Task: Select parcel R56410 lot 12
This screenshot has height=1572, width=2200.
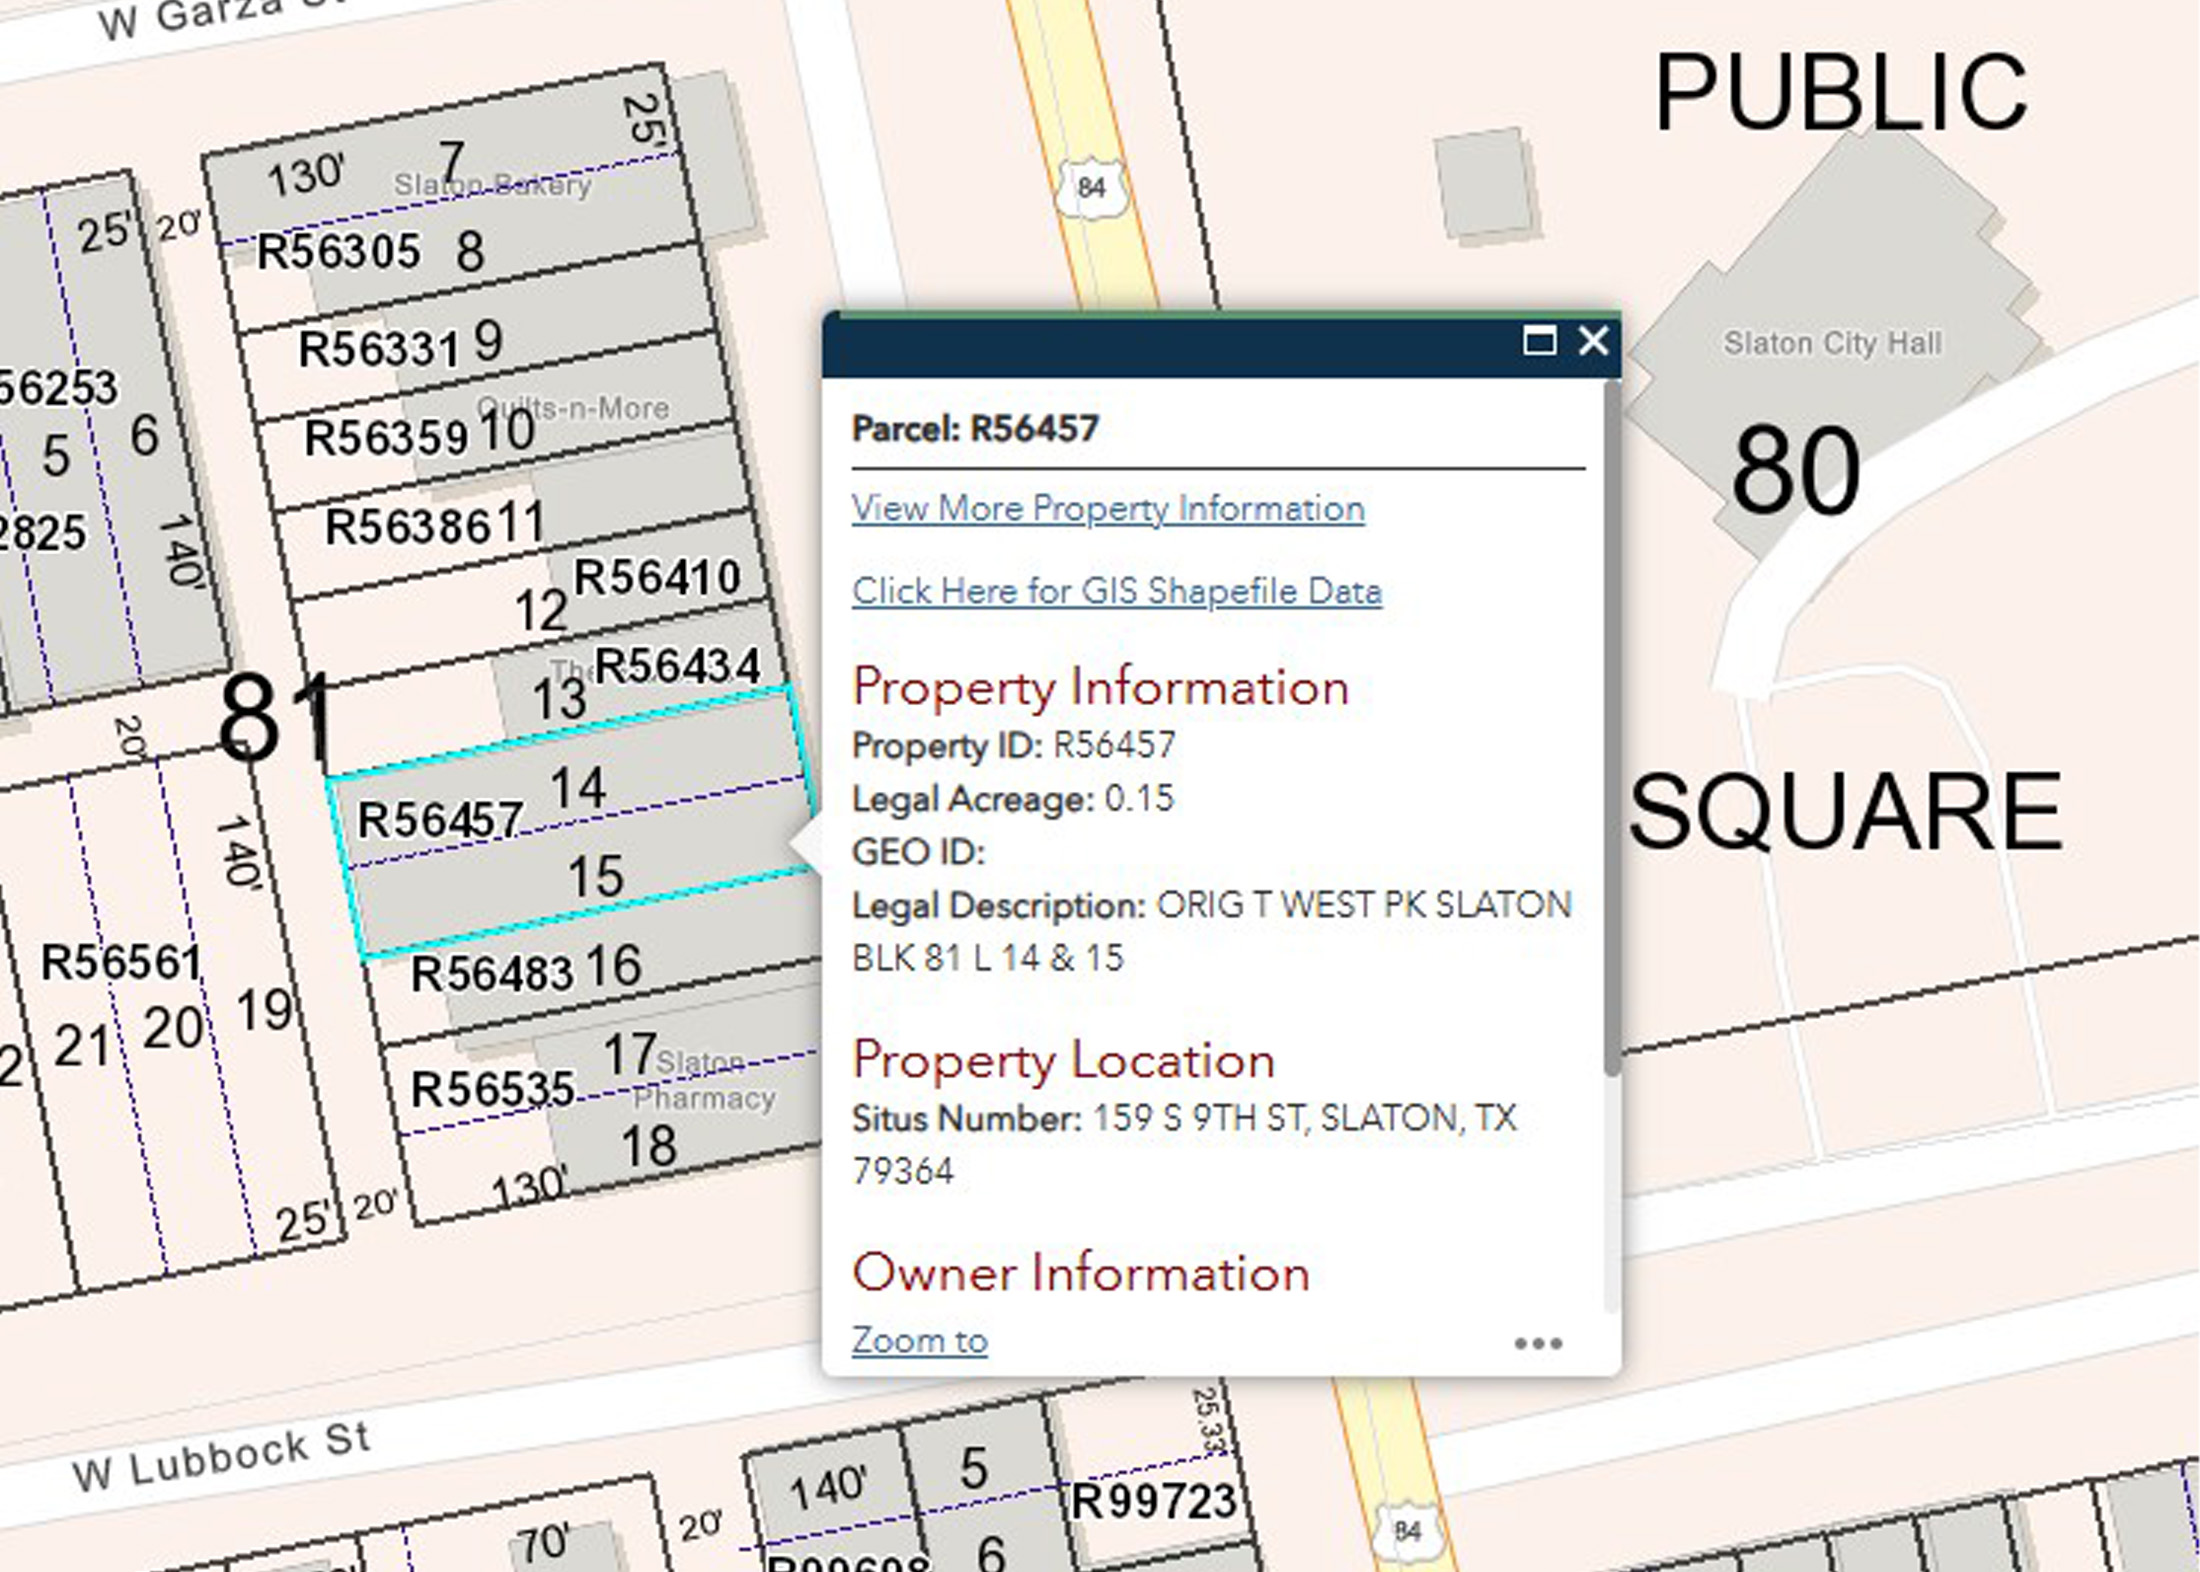Action: click(656, 578)
